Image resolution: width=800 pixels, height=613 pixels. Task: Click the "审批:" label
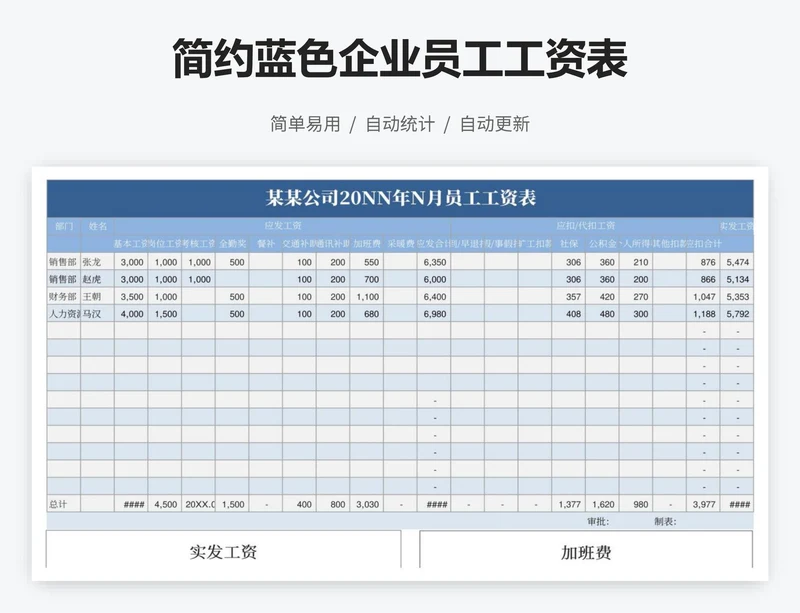tap(598, 521)
